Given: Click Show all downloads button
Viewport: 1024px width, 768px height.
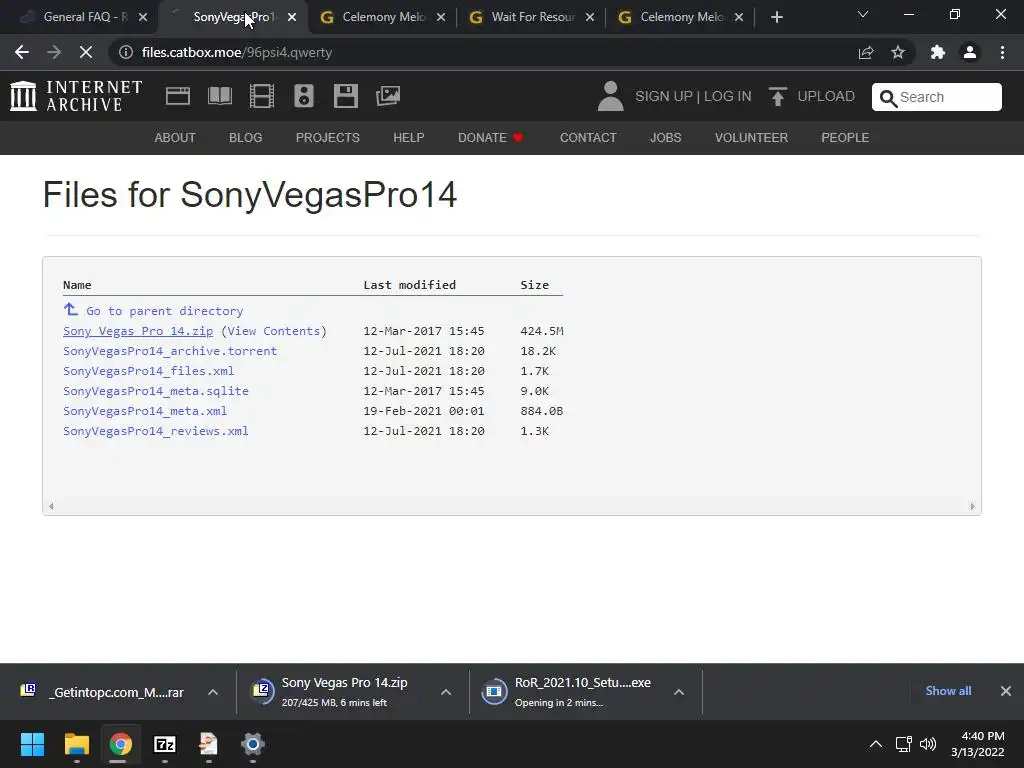Looking at the screenshot, I should pos(948,691).
